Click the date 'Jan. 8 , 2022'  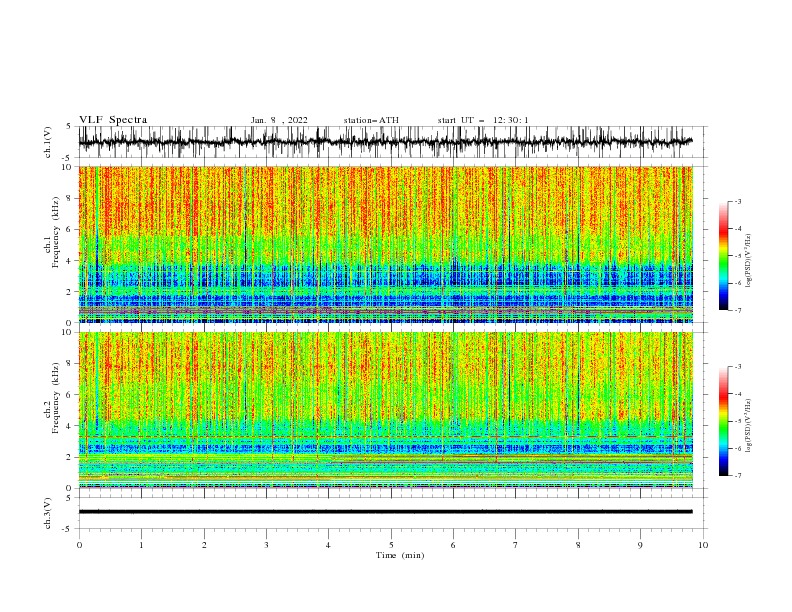(x=279, y=120)
